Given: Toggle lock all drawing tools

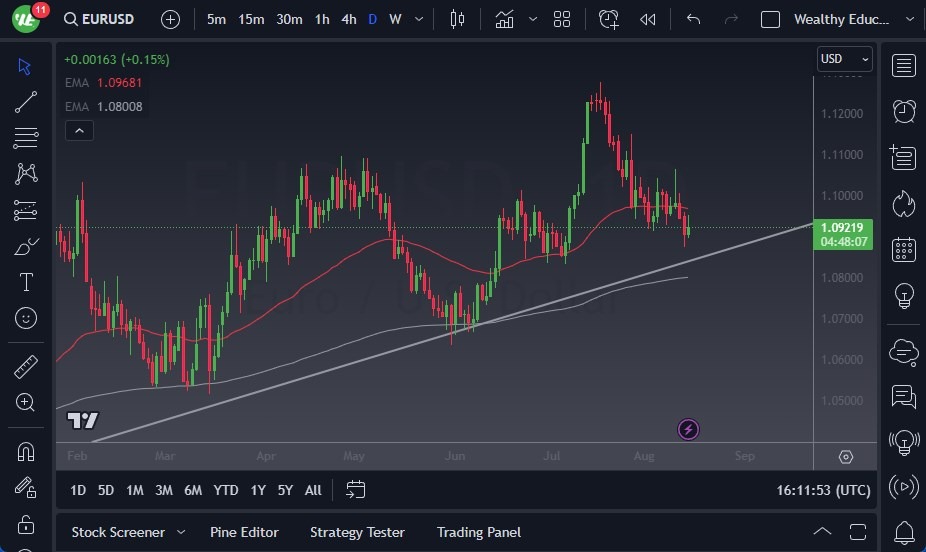Looking at the screenshot, I should click(26, 524).
